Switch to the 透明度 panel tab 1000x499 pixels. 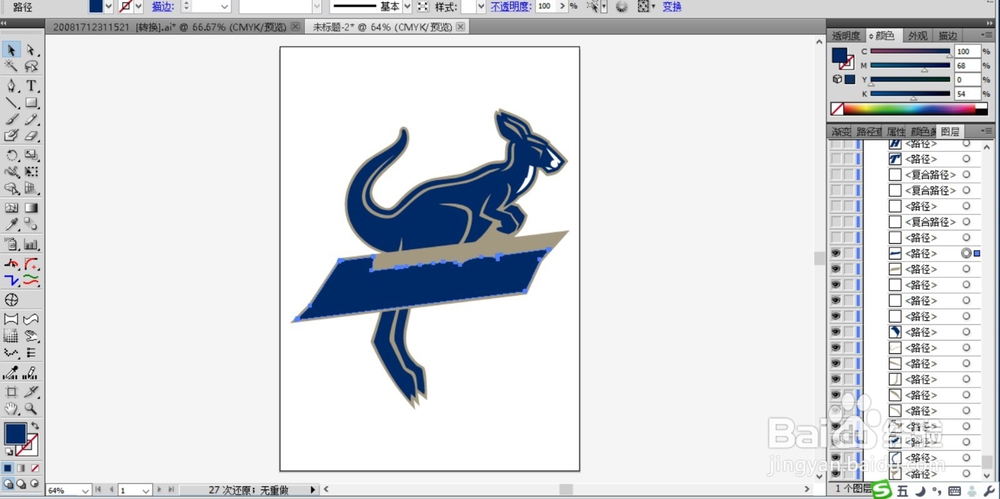(x=846, y=36)
